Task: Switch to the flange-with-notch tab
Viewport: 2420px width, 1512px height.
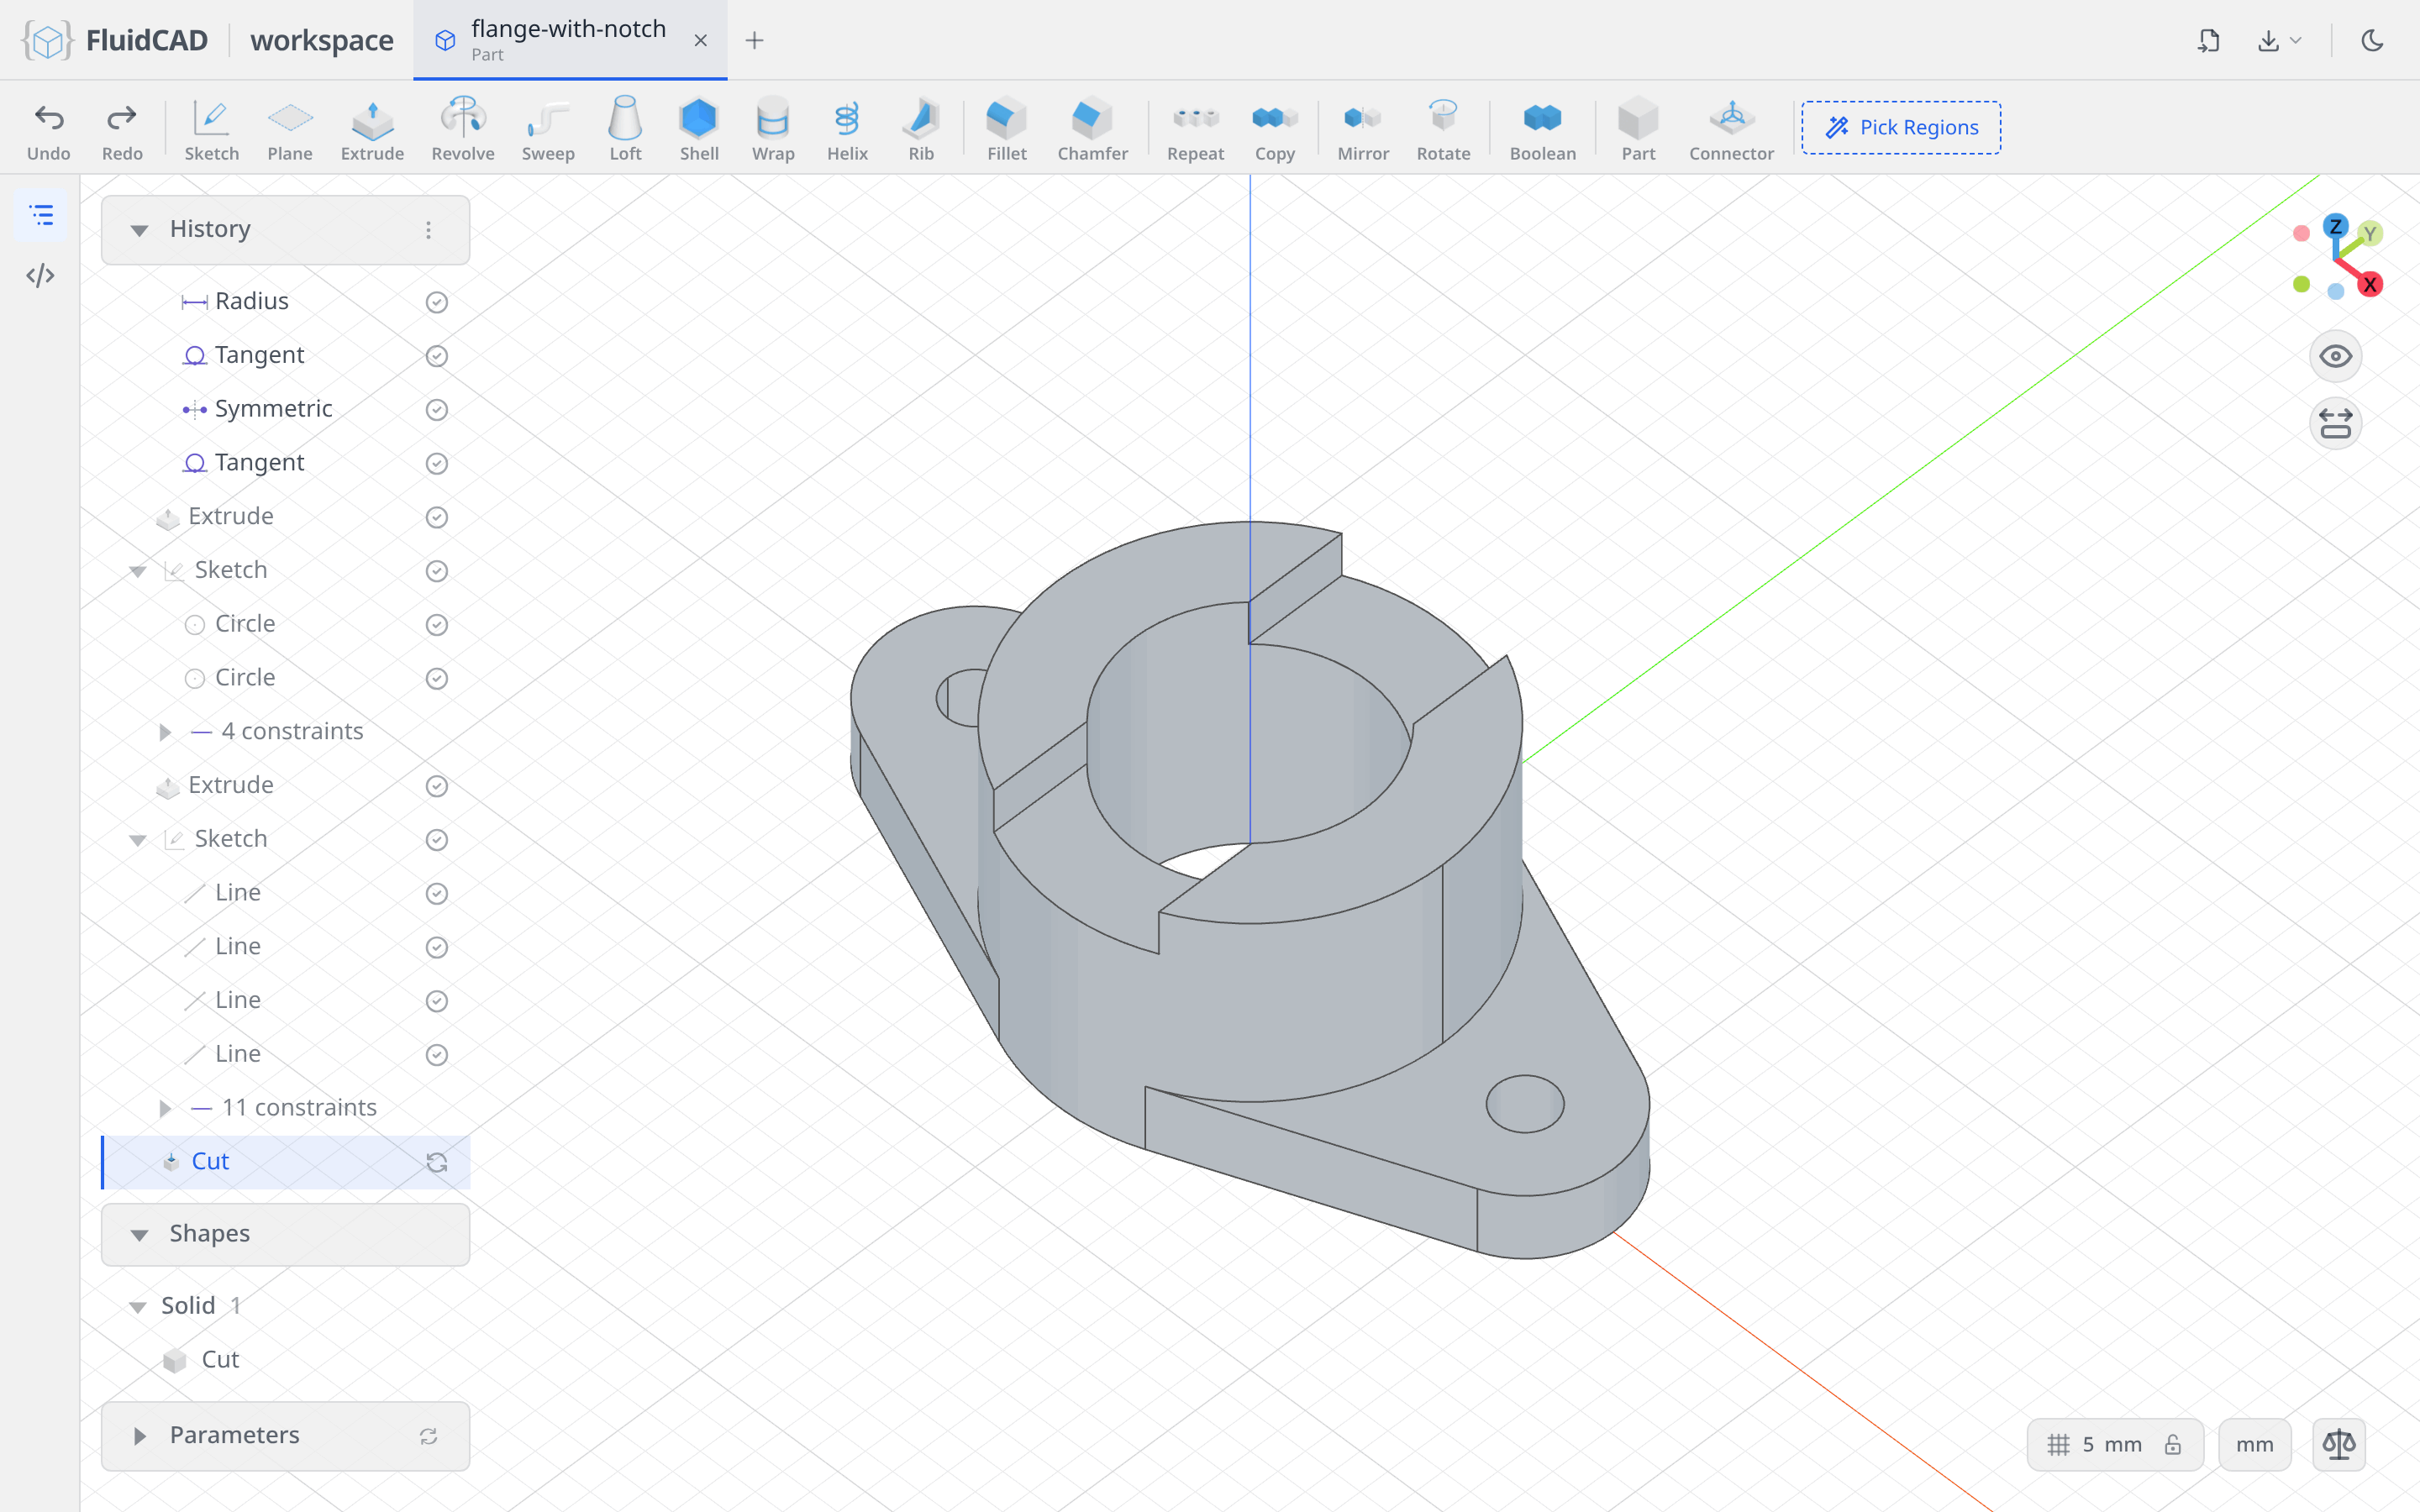Action: (570, 40)
